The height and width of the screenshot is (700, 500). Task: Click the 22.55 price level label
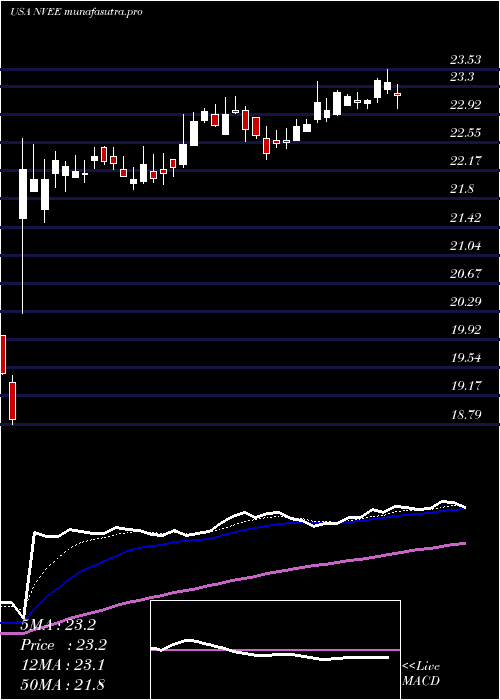(465, 133)
